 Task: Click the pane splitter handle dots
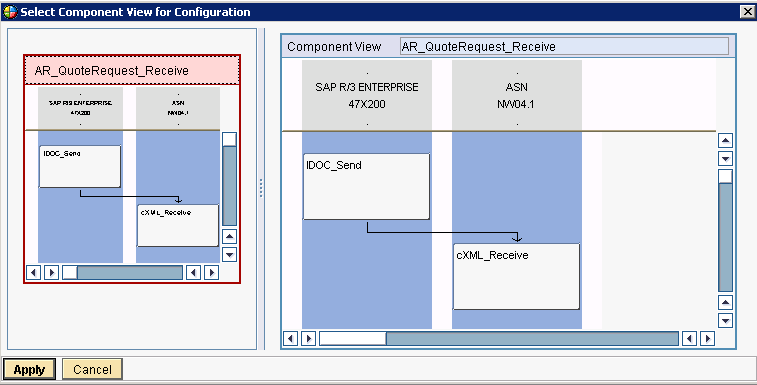click(x=261, y=188)
